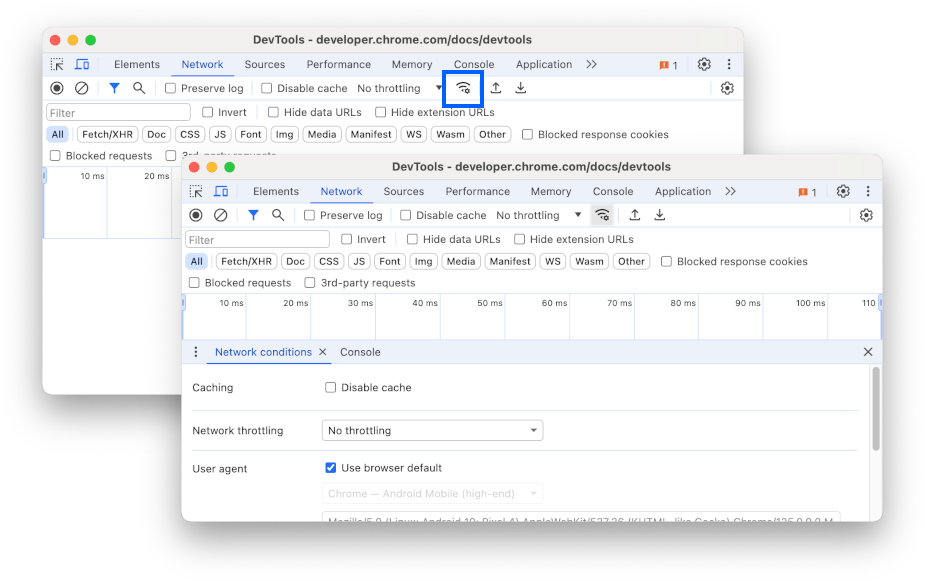This screenshot has height=581, width=925.
Task: Clear network log with the slashed-circle icon
Action: (x=218, y=215)
